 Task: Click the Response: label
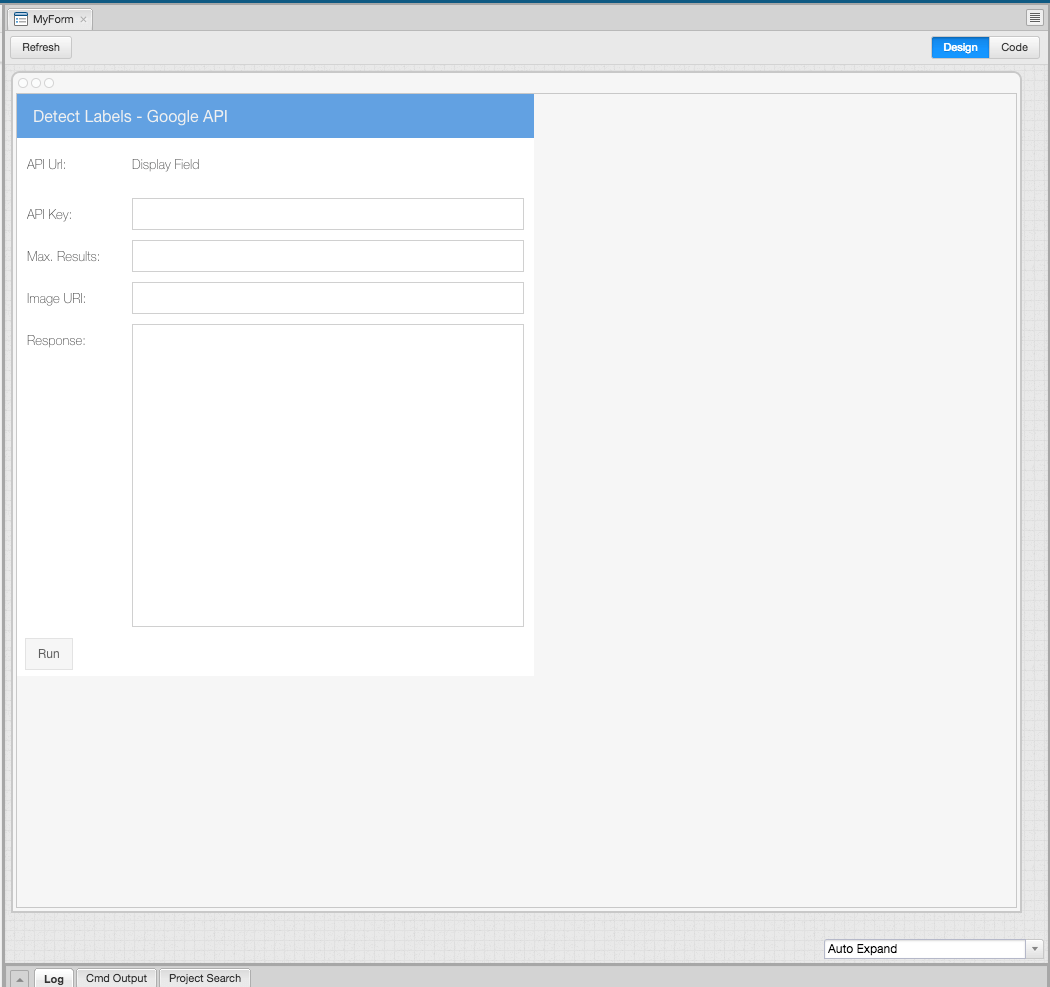[56, 341]
